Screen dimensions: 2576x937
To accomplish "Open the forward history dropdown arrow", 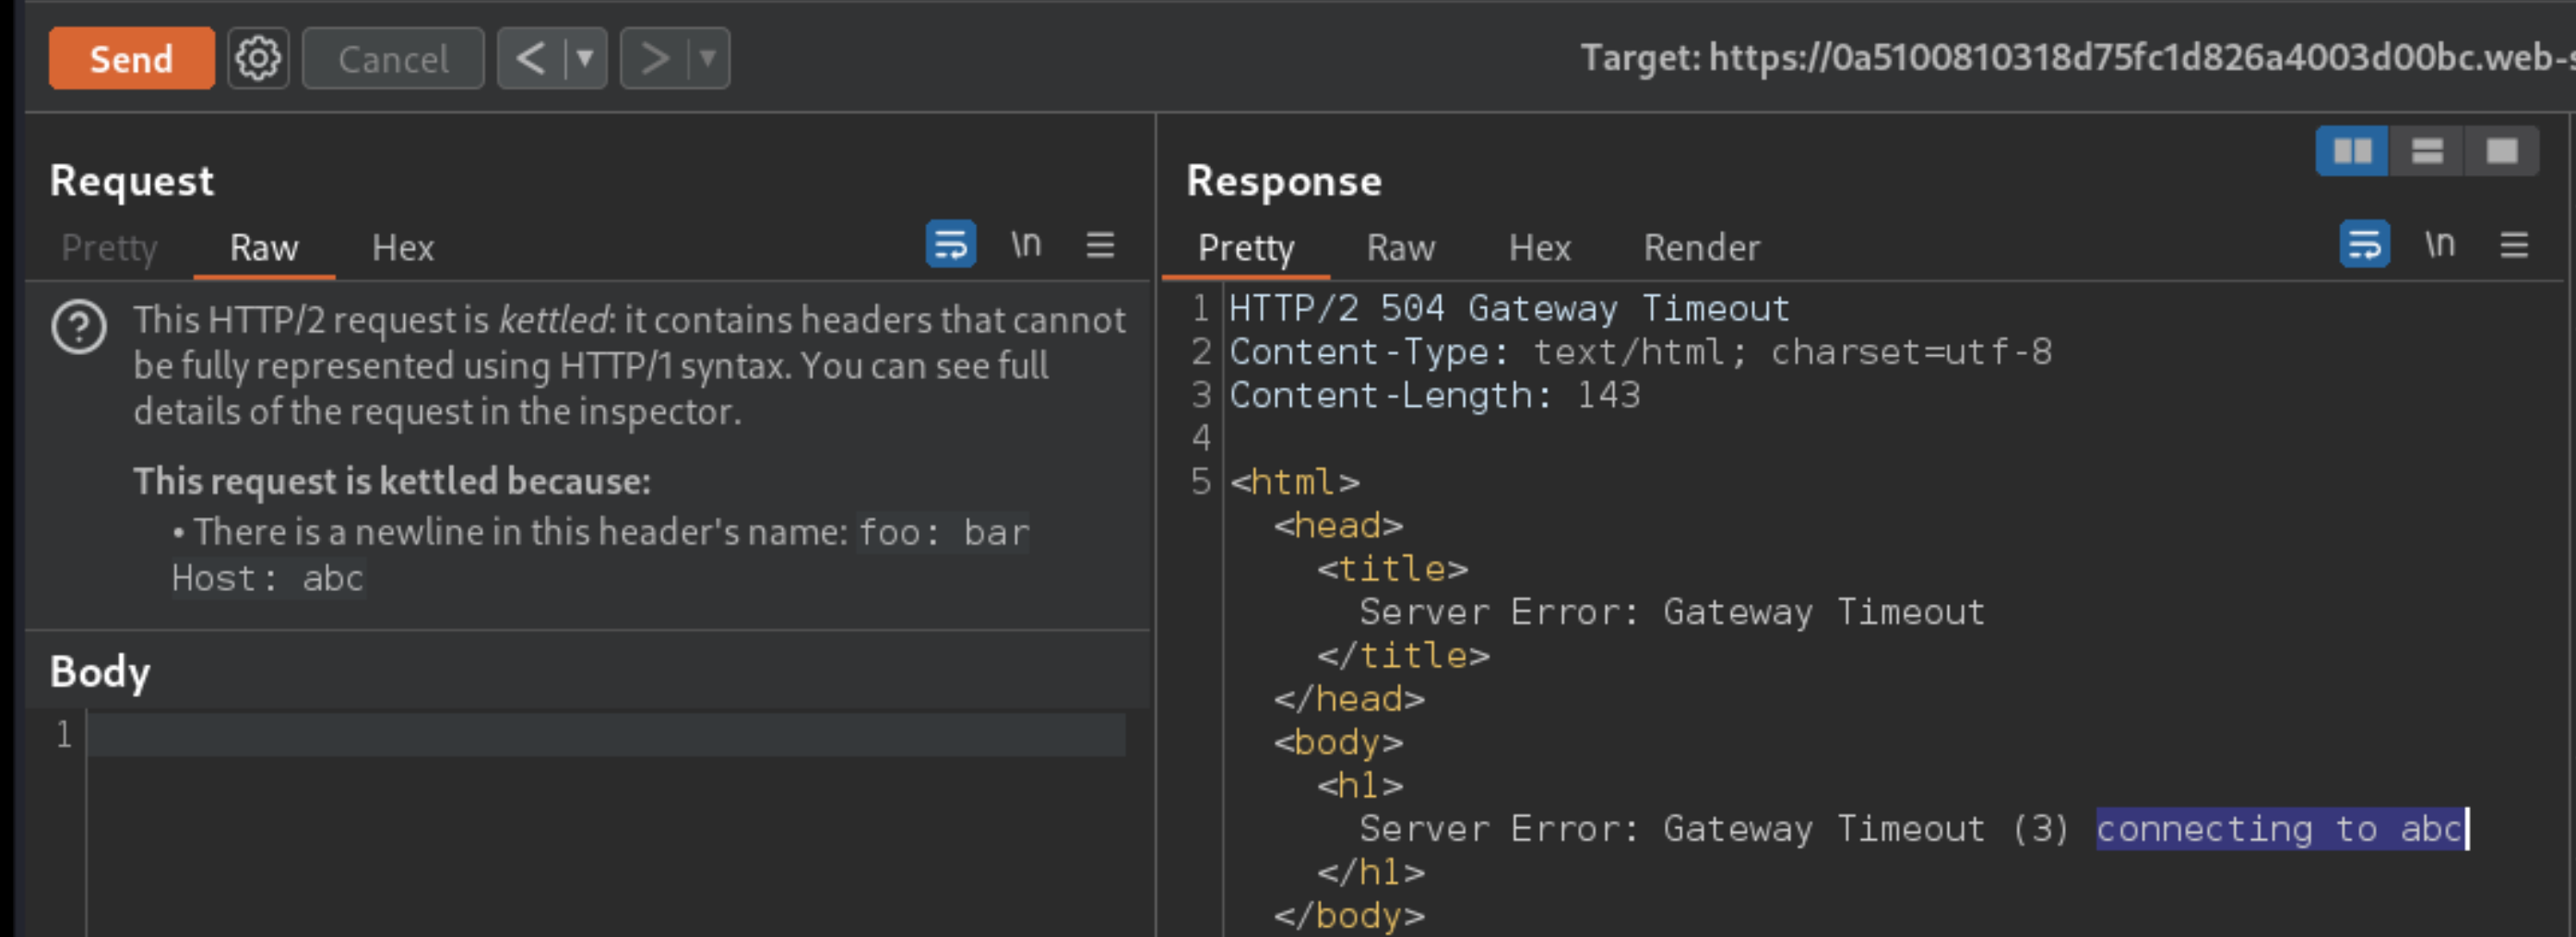I will (709, 59).
